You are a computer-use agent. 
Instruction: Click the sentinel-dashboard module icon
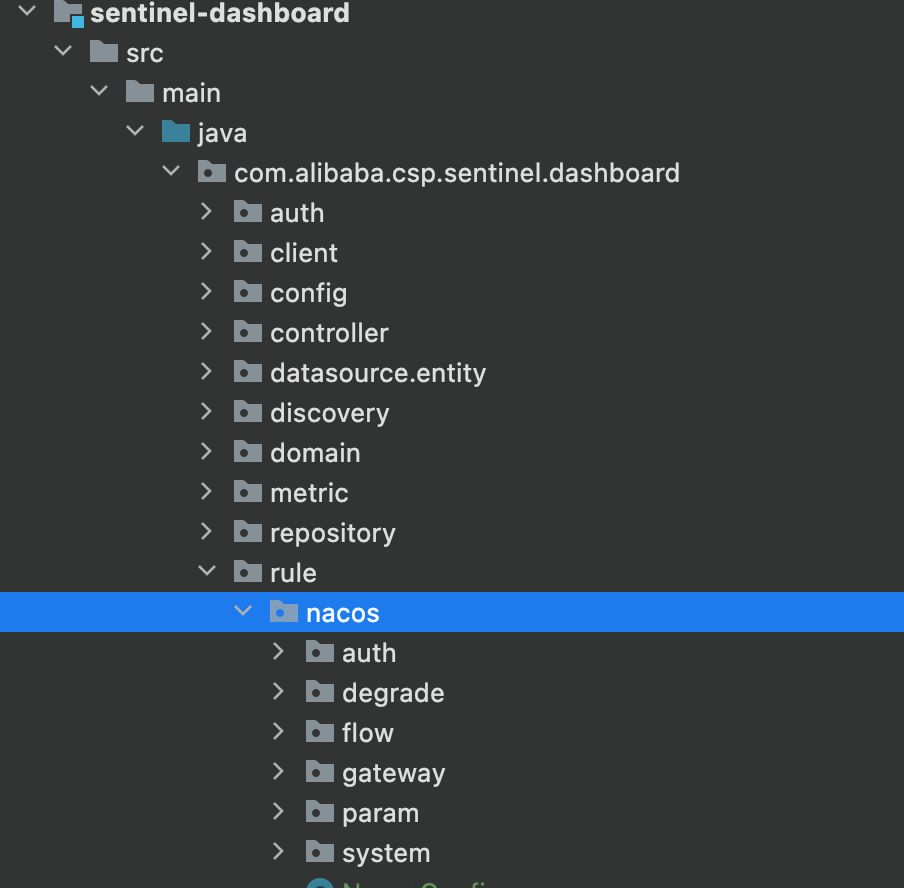click(x=69, y=13)
